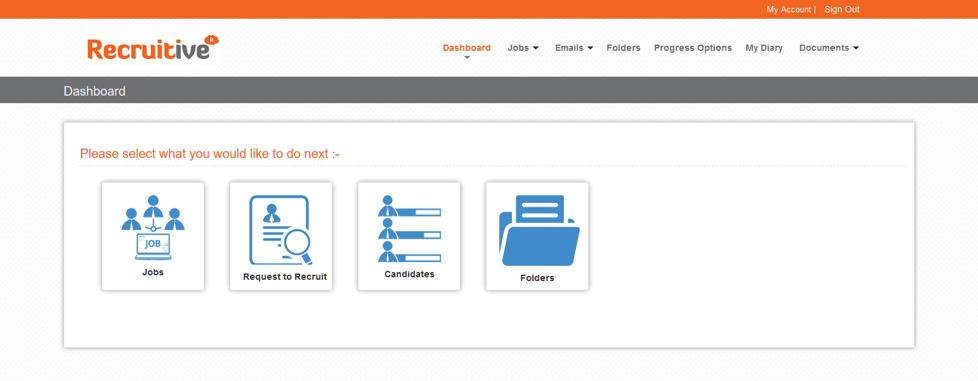Image resolution: width=978 pixels, height=381 pixels.
Task: Open Progress Options page
Action: (x=693, y=47)
